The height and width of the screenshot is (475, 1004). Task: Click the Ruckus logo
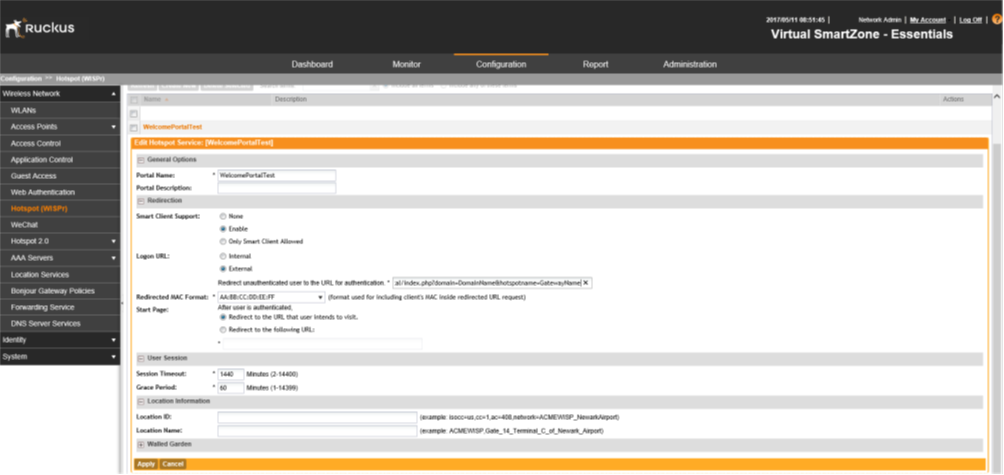pos(40,28)
